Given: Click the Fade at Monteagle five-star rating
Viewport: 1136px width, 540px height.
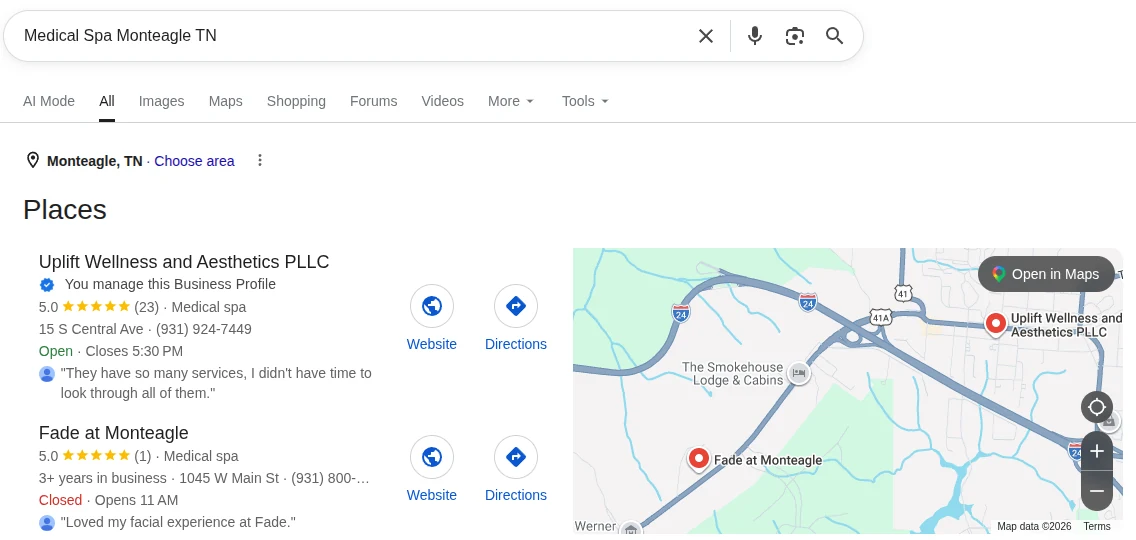Looking at the screenshot, I should click(x=95, y=456).
